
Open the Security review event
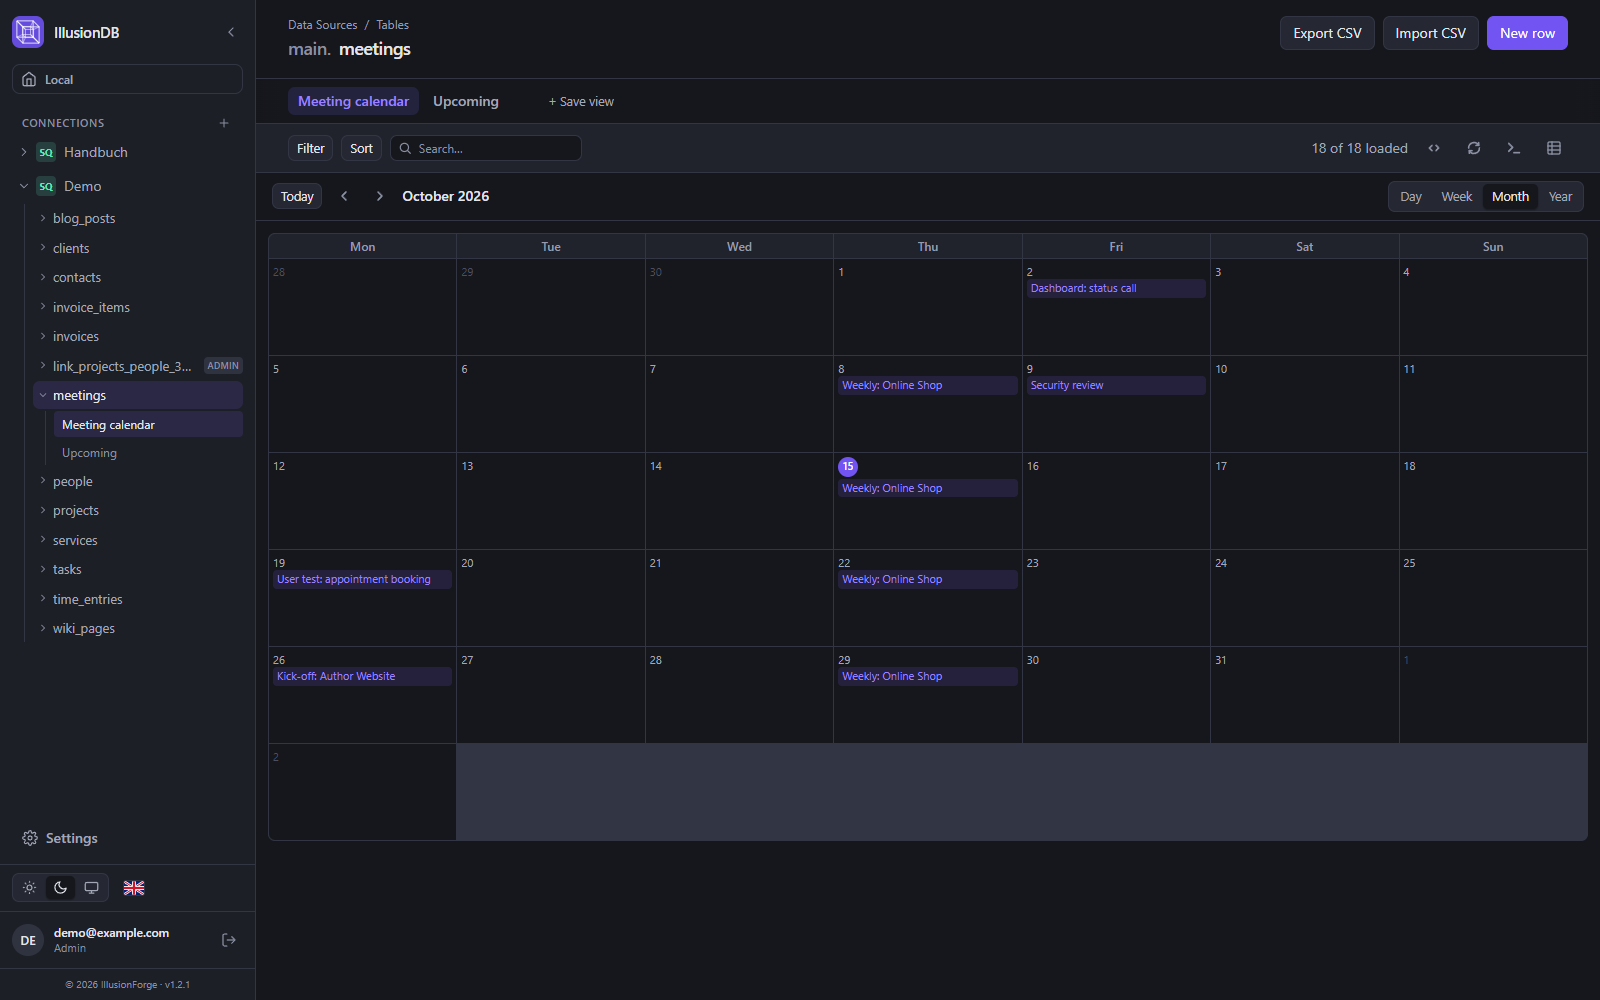[1116, 385]
